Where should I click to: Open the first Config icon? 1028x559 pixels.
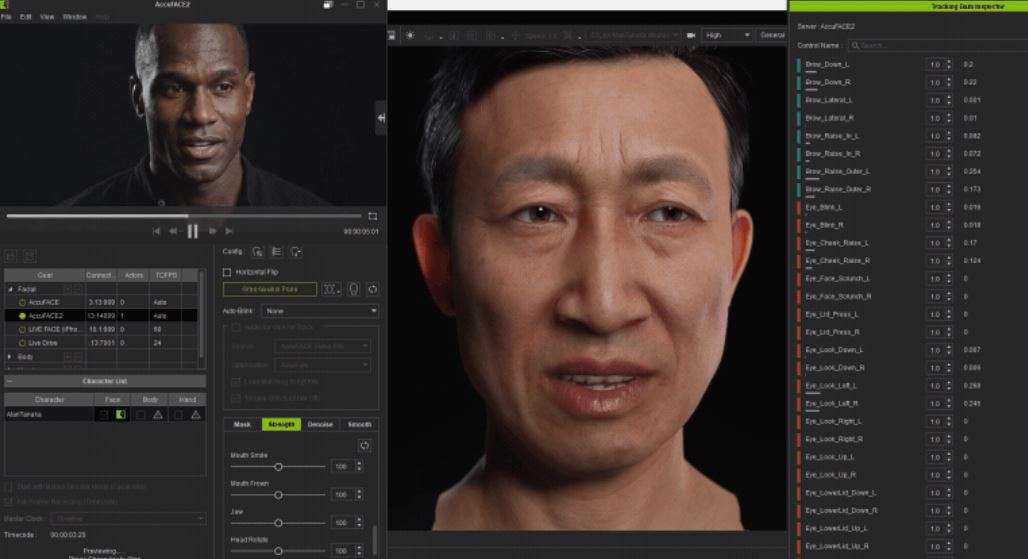(258, 252)
